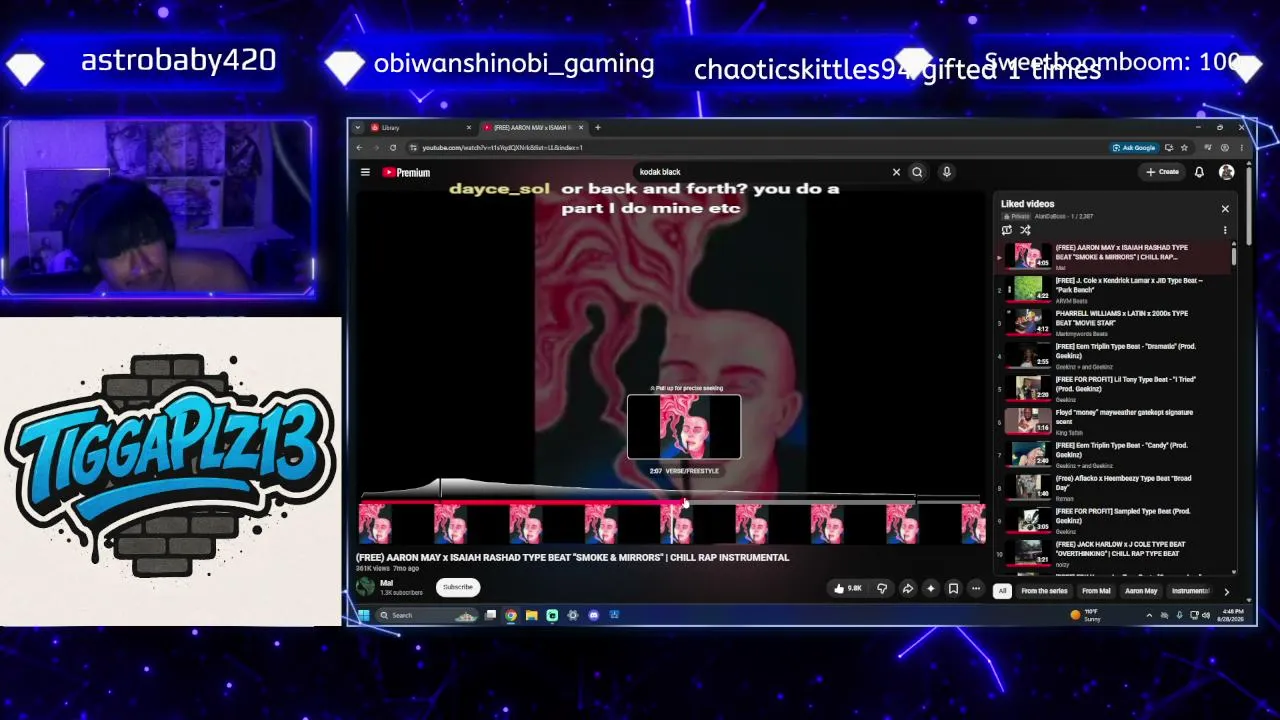Open the taskbar clock and date
The height and width of the screenshot is (720, 1280).
click(x=1232, y=615)
